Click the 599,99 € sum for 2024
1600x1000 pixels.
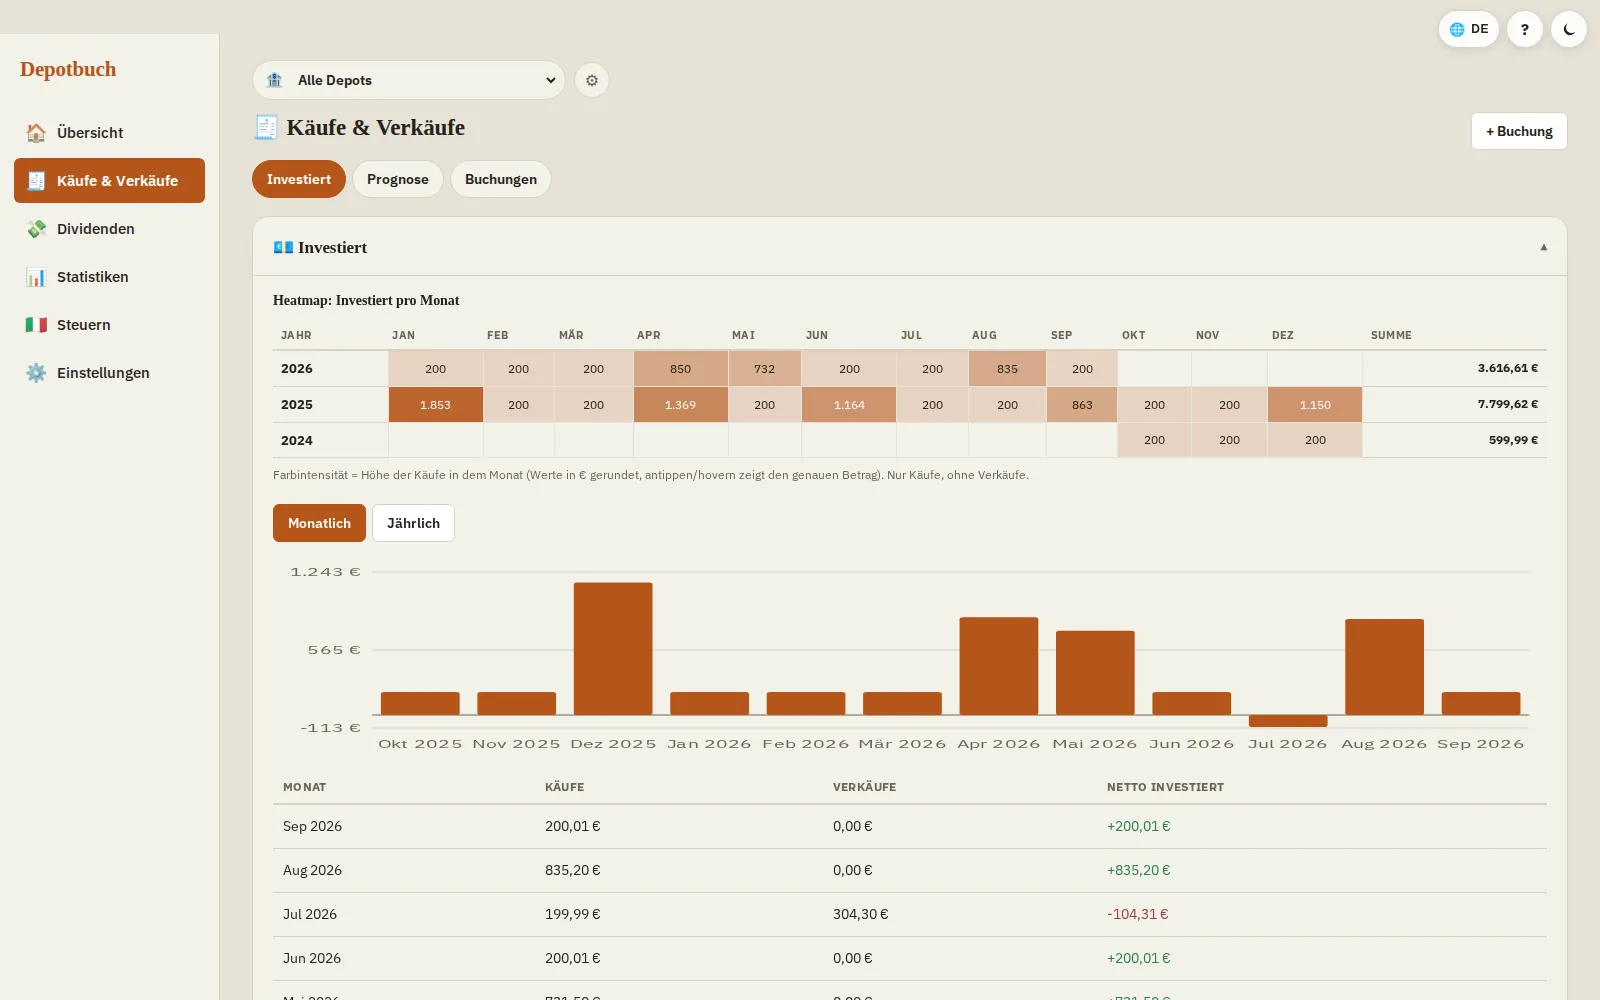(x=1513, y=440)
